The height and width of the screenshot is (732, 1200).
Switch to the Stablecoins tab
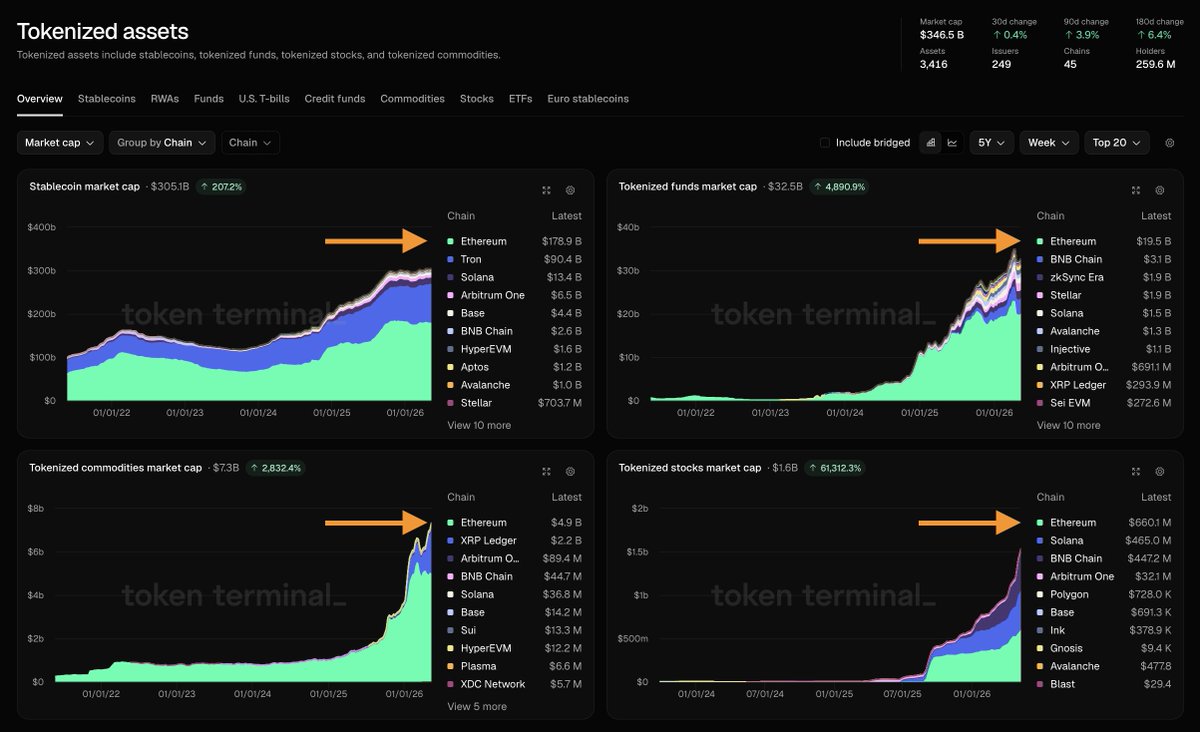pos(107,99)
